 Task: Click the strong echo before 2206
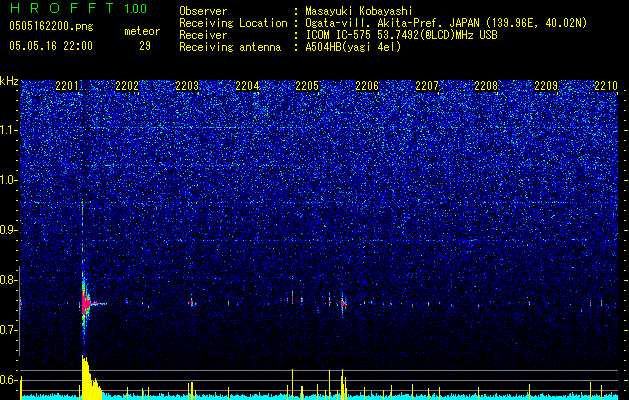[343, 304]
